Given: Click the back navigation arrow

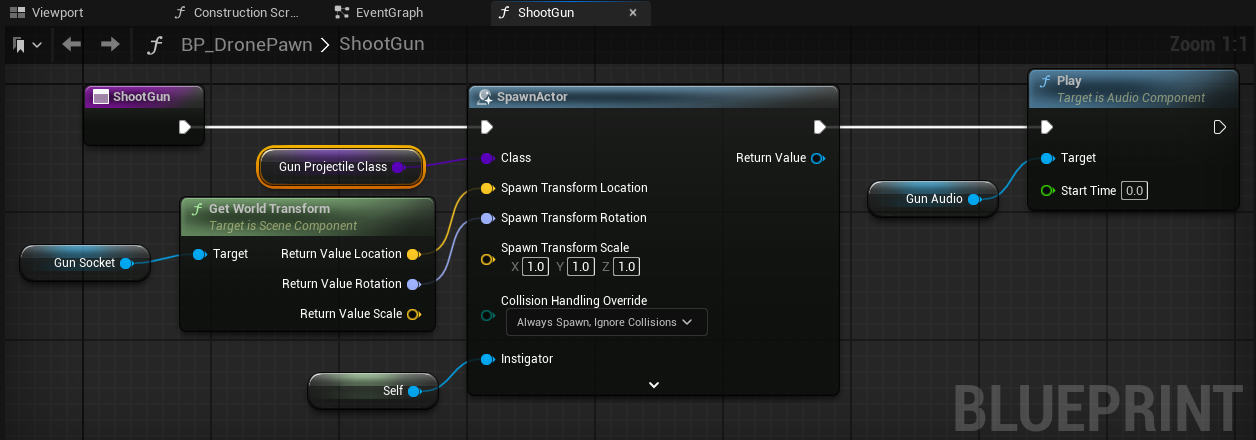Looking at the screenshot, I should point(71,45).
